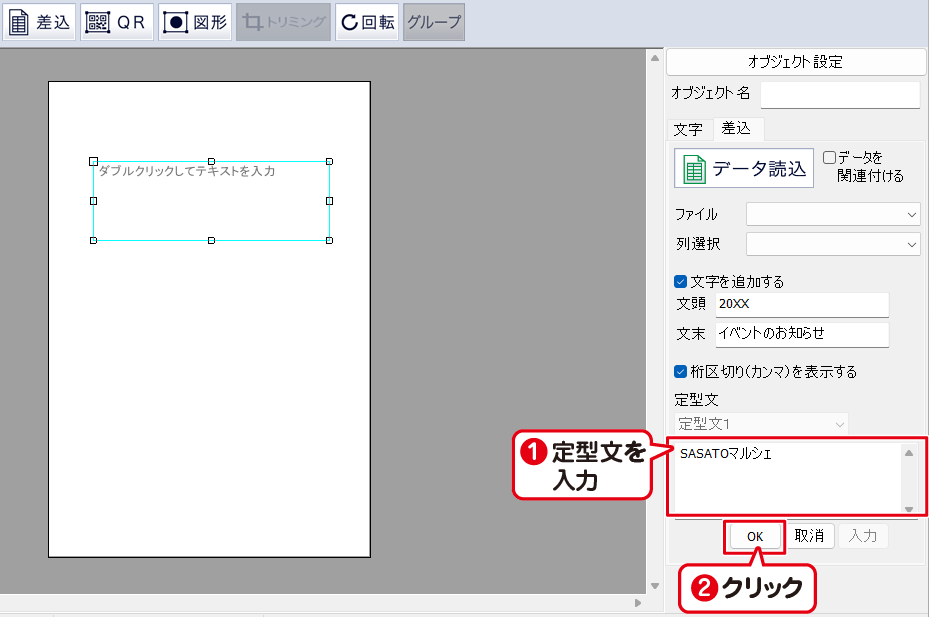Click the 取消 cancel button
The image size is (930, 617).
click(x=809, y=536)
